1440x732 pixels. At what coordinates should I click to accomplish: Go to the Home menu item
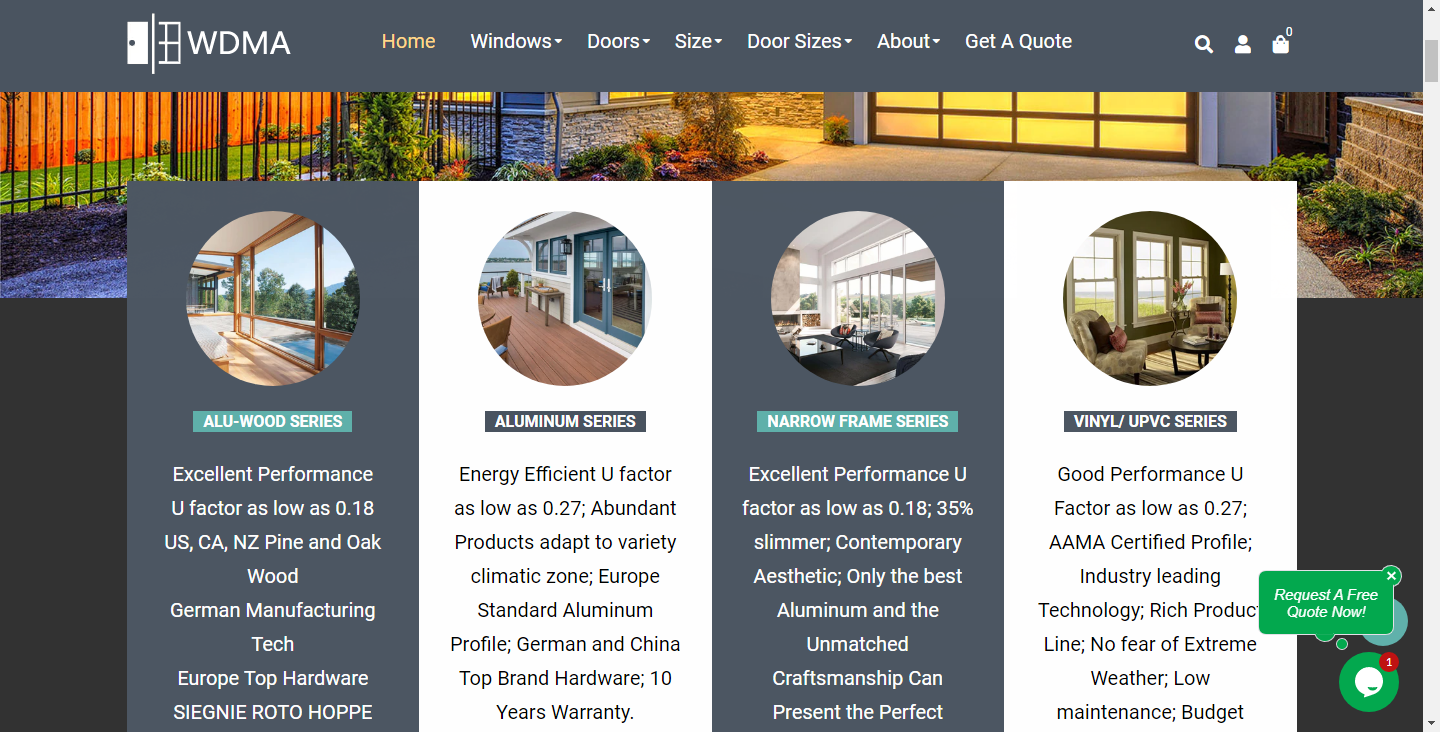coord(409,41)
